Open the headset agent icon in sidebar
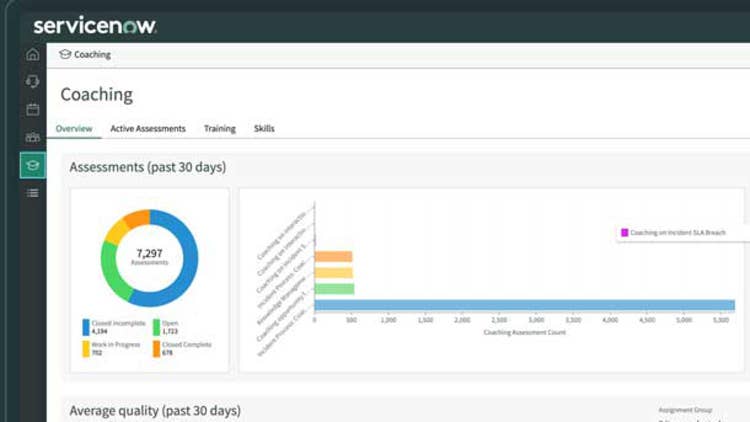The width and height of the screenshot is (750, 422). [33, 82]
